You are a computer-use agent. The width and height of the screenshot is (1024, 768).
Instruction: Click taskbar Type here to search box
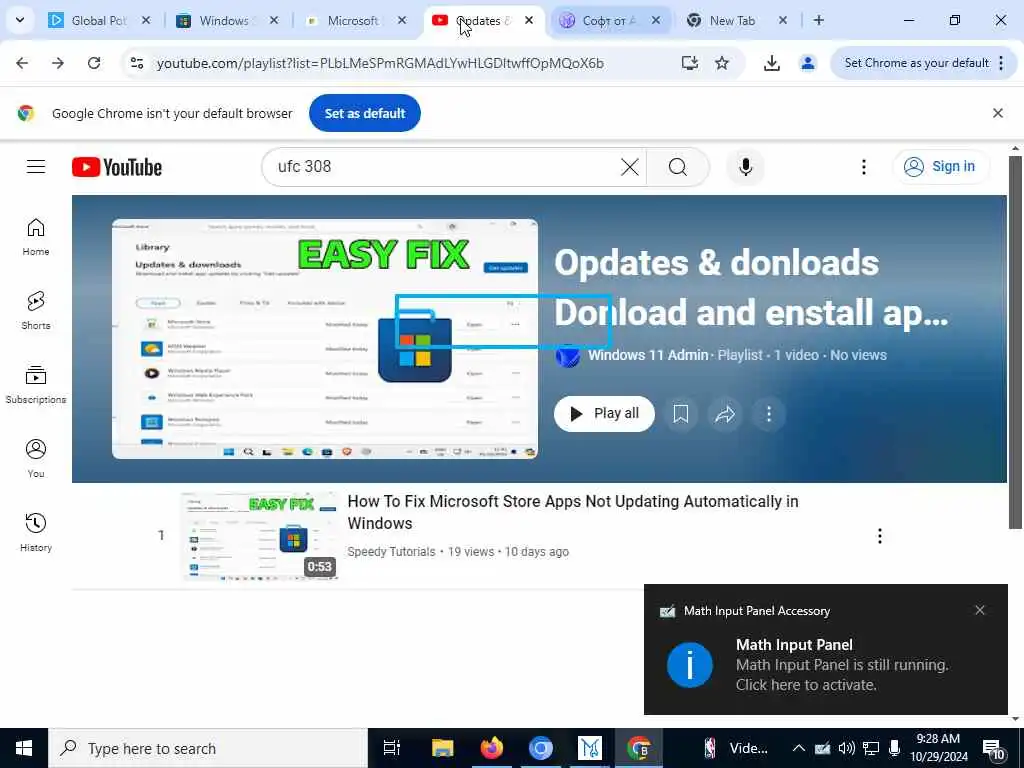click(208, 748)
